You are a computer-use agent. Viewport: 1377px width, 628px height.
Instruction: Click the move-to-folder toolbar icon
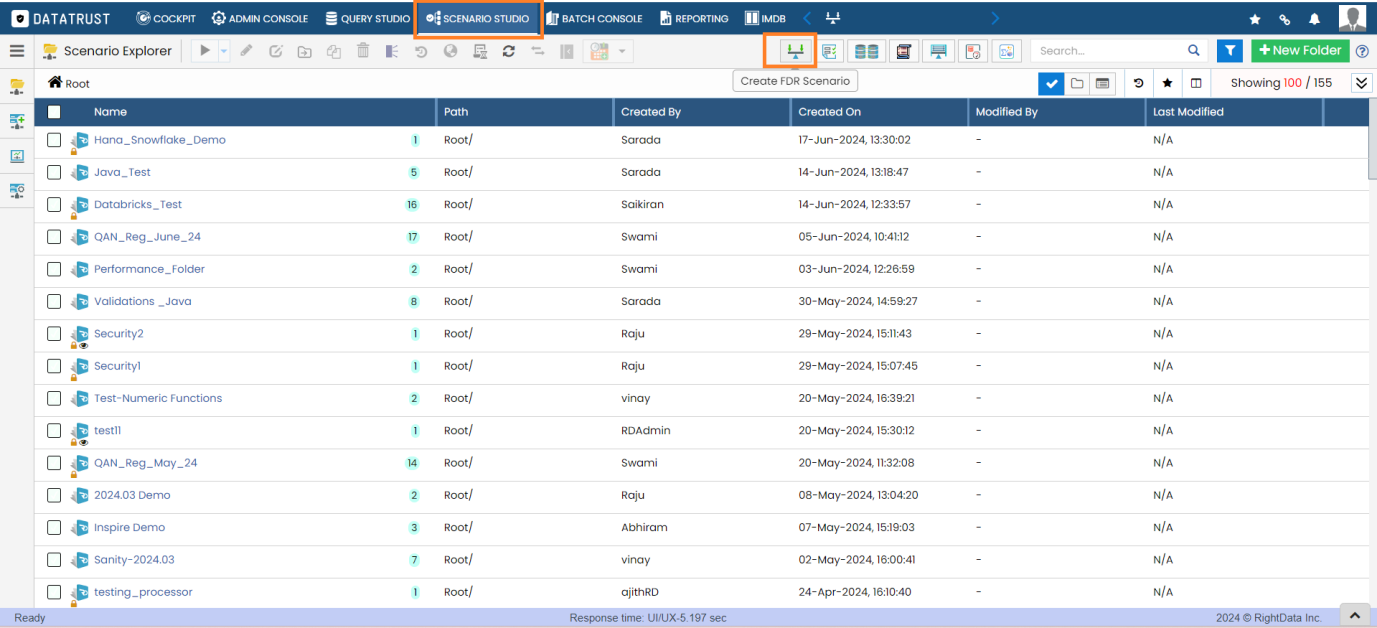(x=304, y=51)
